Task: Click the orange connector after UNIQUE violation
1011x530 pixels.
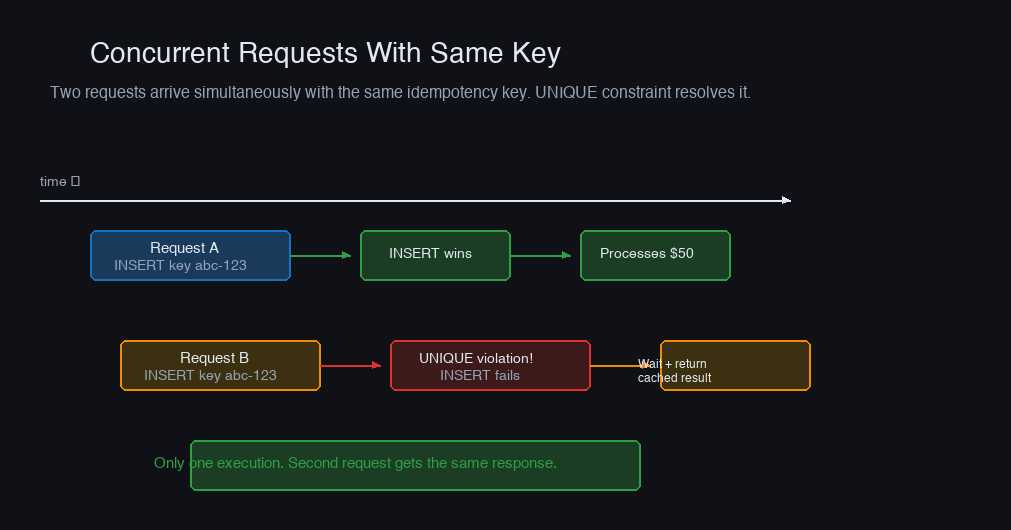Action: pos(619,366)
